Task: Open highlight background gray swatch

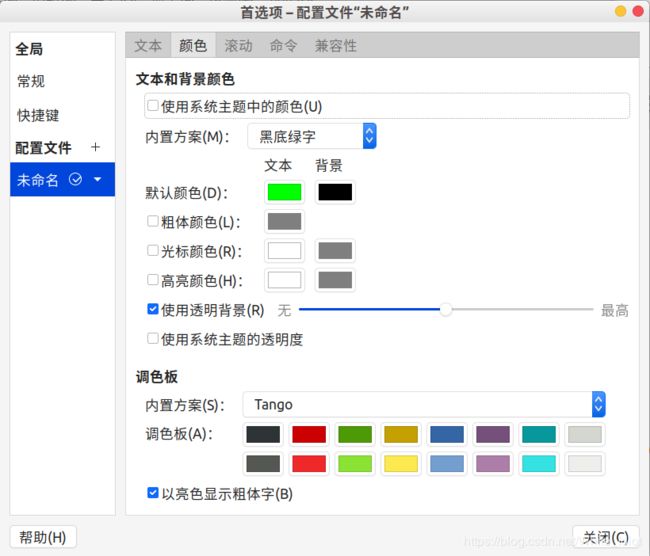Action: pyautogui.click(x=335, y=280)
